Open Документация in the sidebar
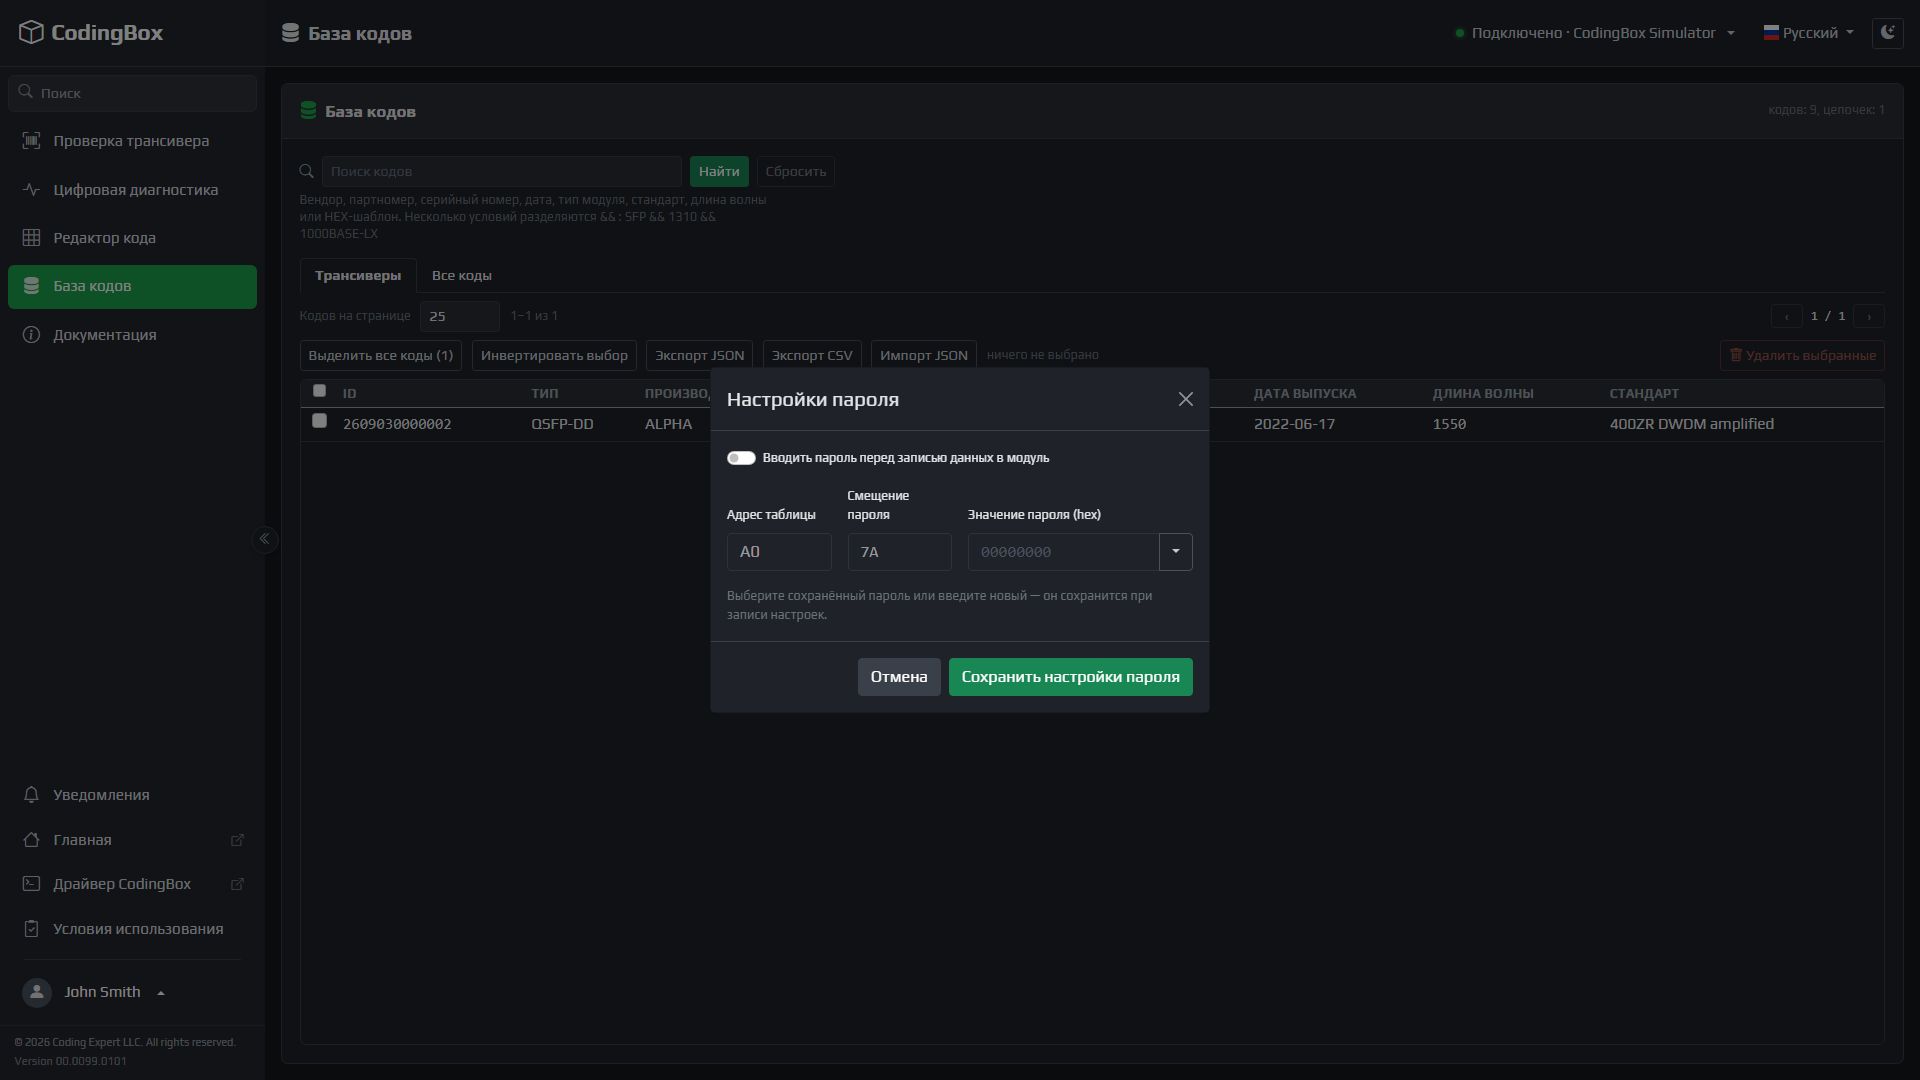1920x1080 pixels. [x=132, y=334]
